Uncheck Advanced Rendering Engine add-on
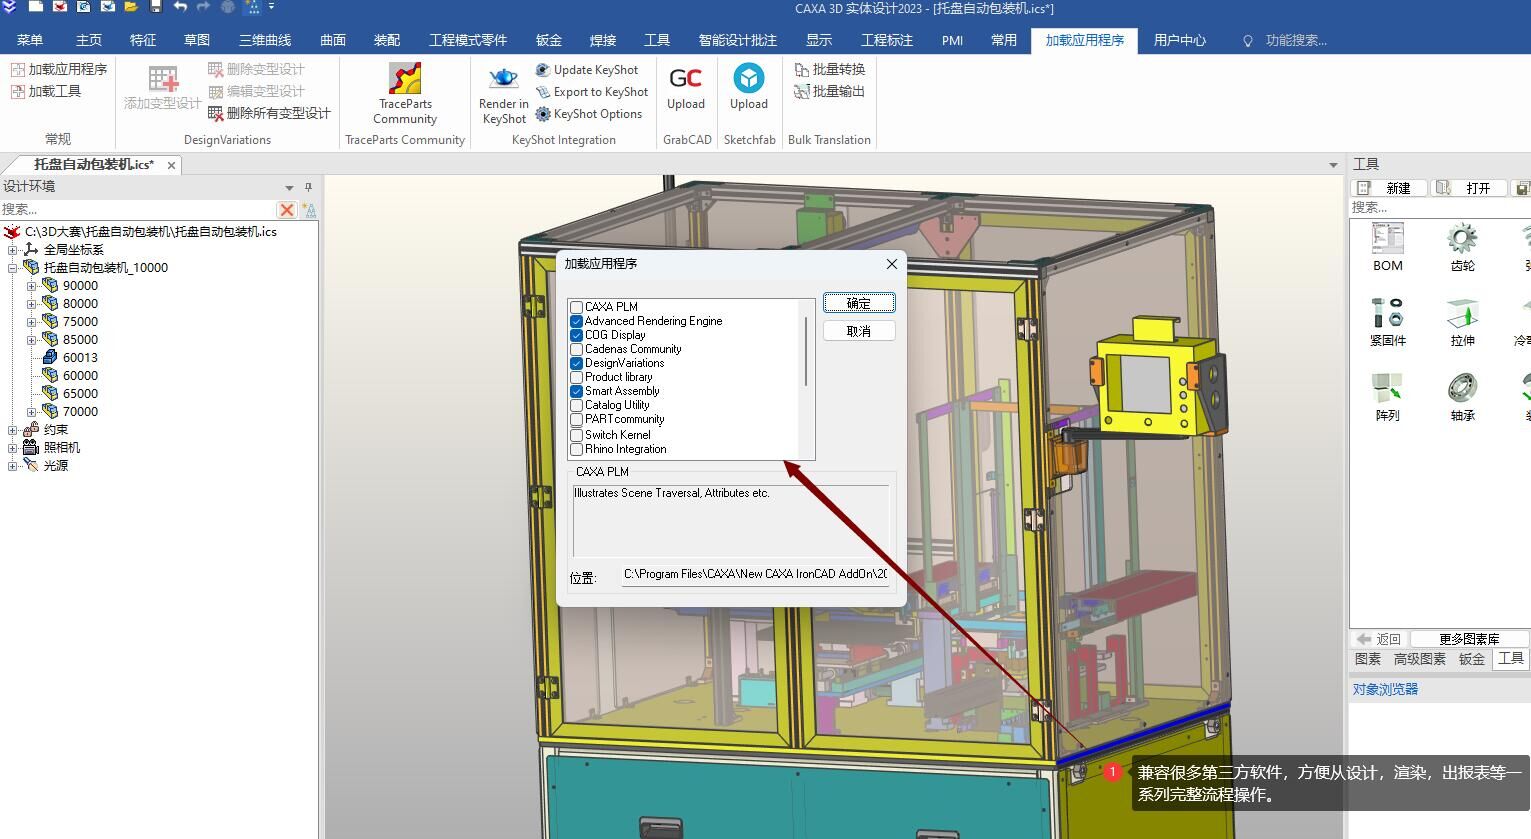The width and height of the screenshot is (1531, 839). 576,321
